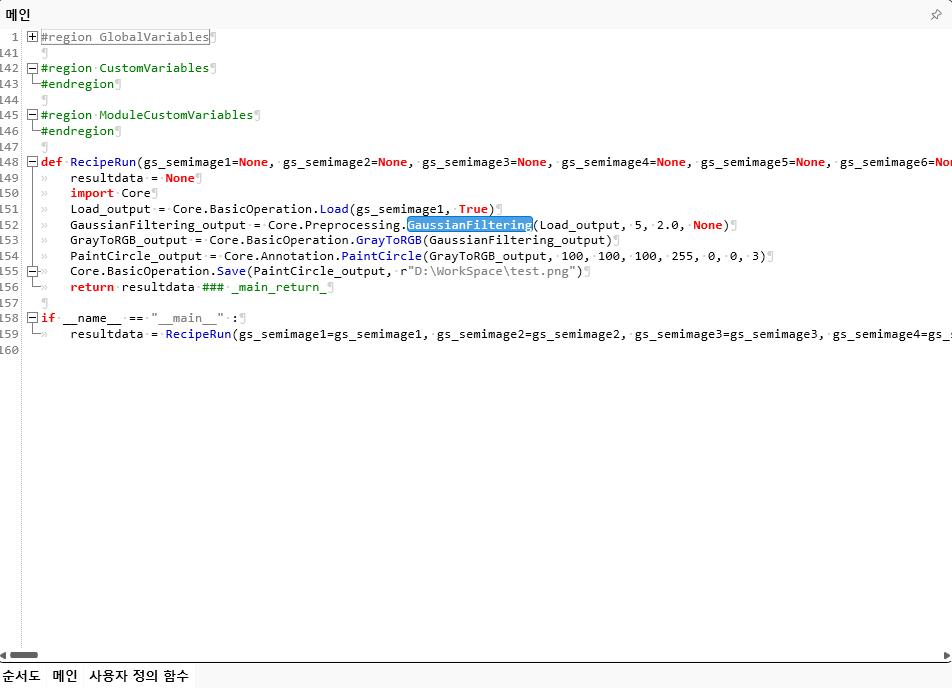Click the horizontal scrollbar thumb
The image size is (952, 688).
pos(22,655)
